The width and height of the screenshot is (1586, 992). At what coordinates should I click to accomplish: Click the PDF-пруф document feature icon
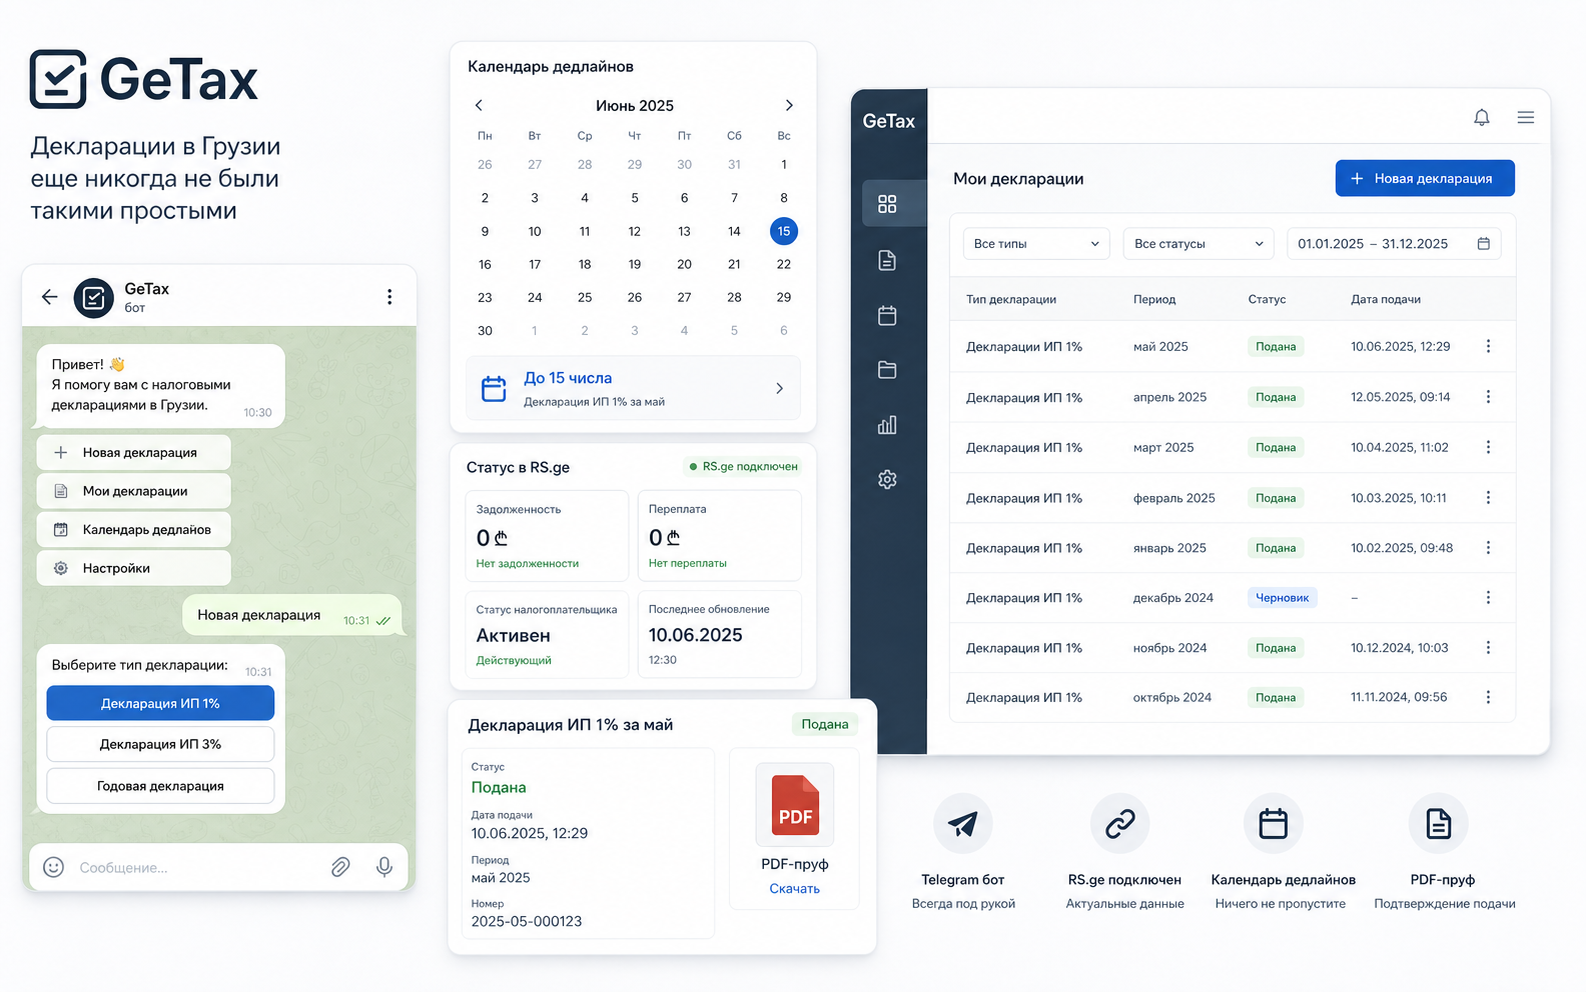point(1438,823)
